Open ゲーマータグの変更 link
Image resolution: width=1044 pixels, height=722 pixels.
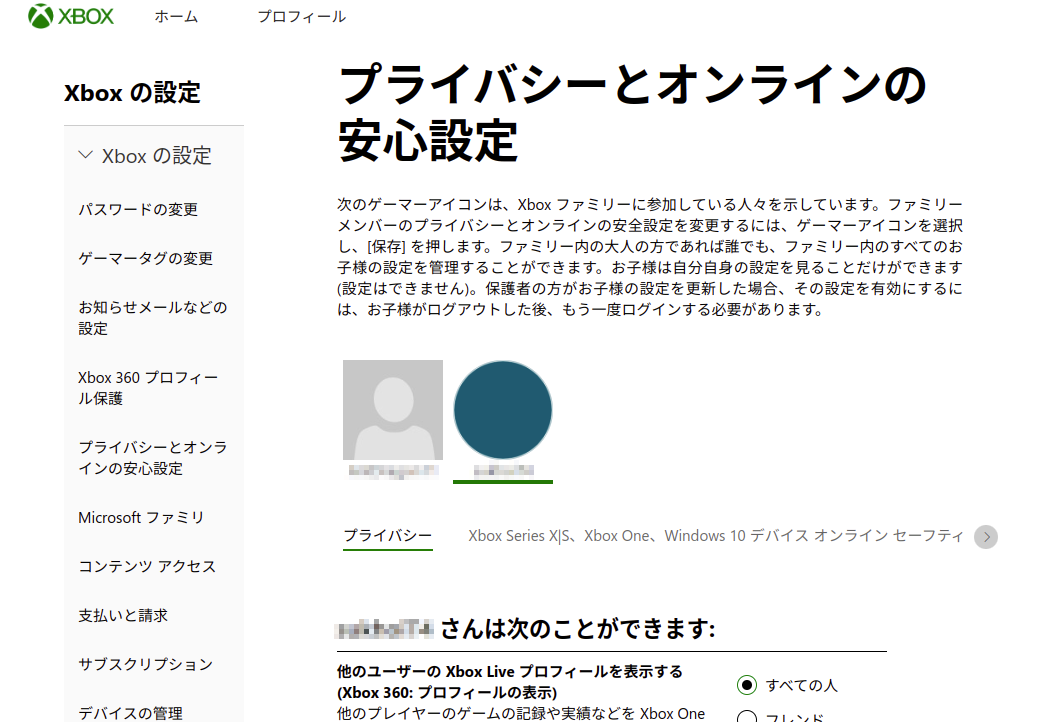coord(146,258)
